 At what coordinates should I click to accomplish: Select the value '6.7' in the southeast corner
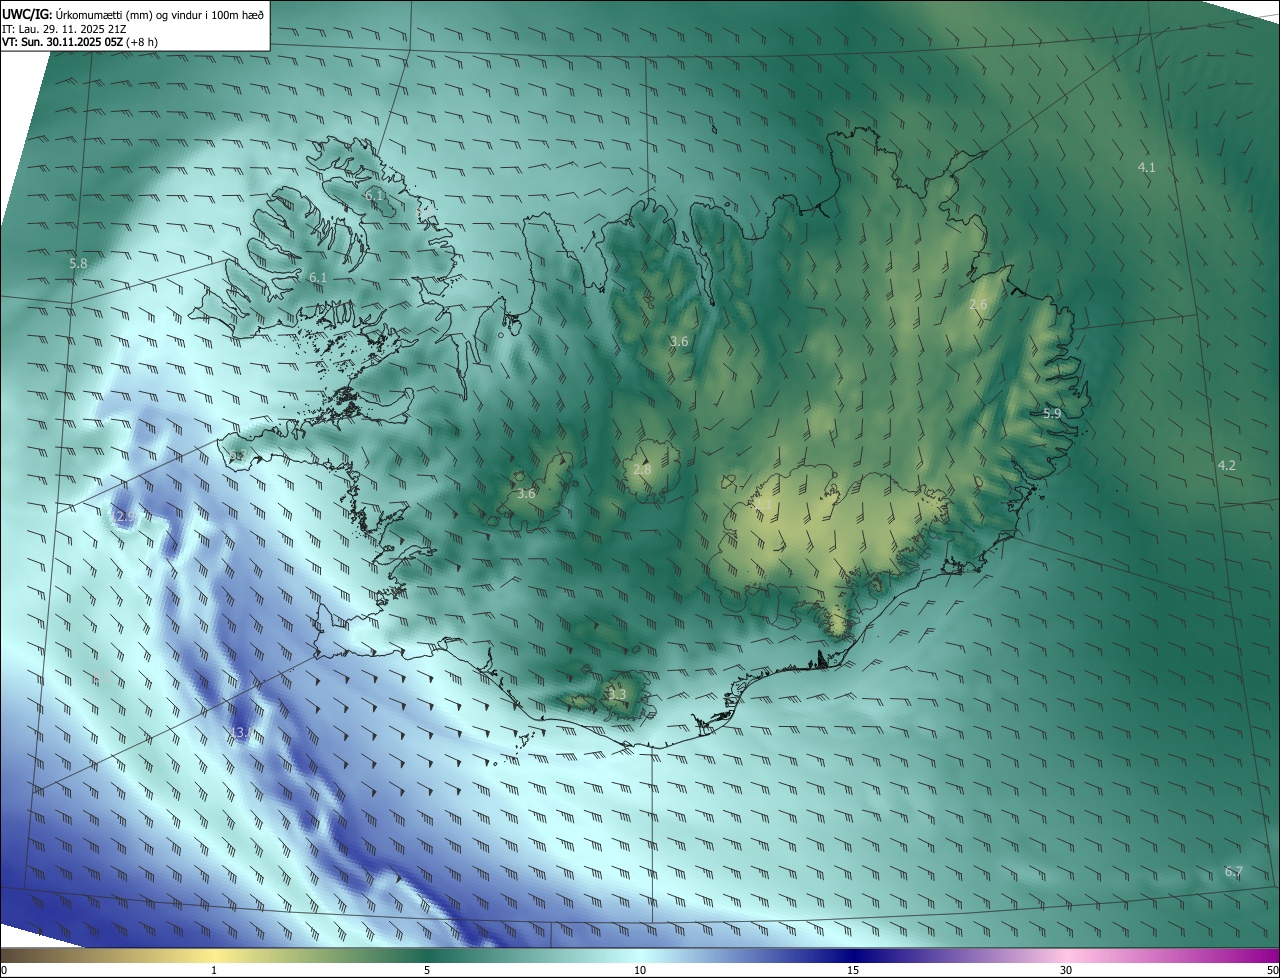(x=1234, y=871)
